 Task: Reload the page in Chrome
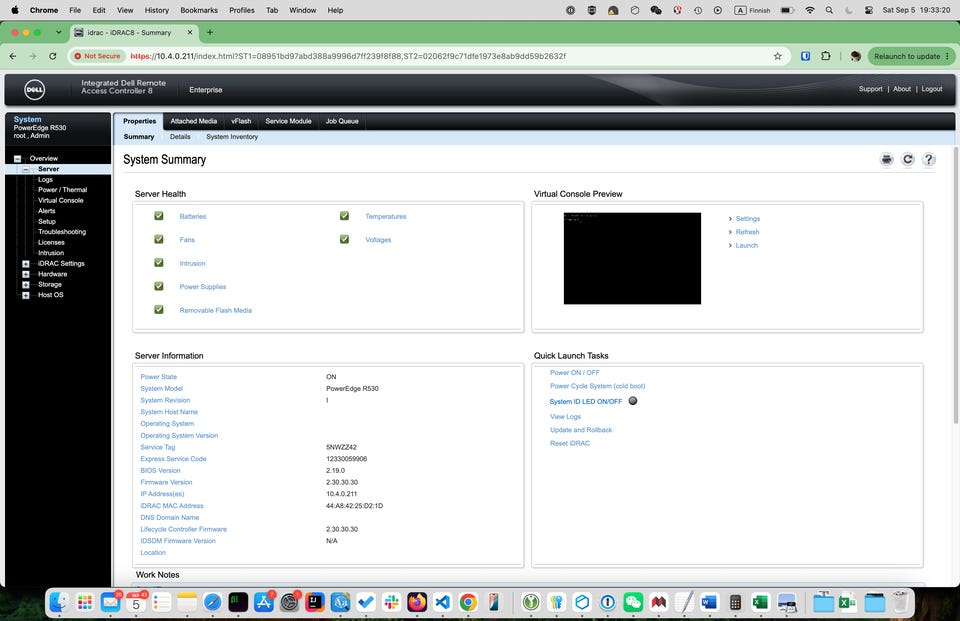[x=53, y=56]
